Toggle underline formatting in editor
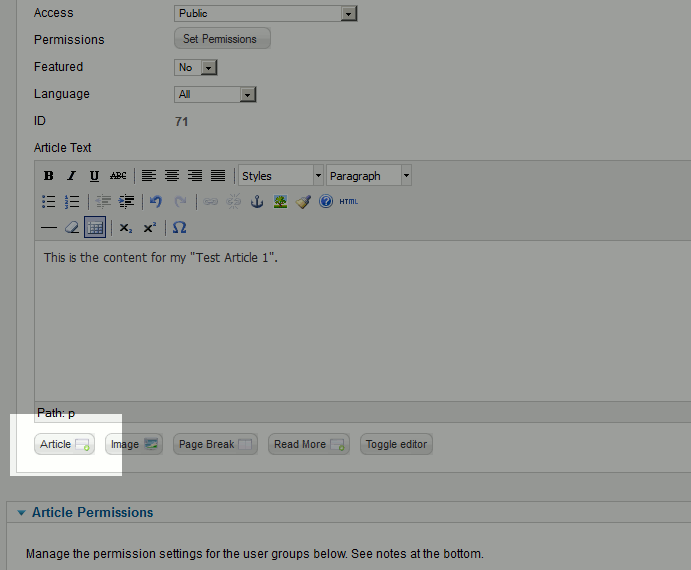The height and width of the screenshot is (570, 691). pos(94,176)
